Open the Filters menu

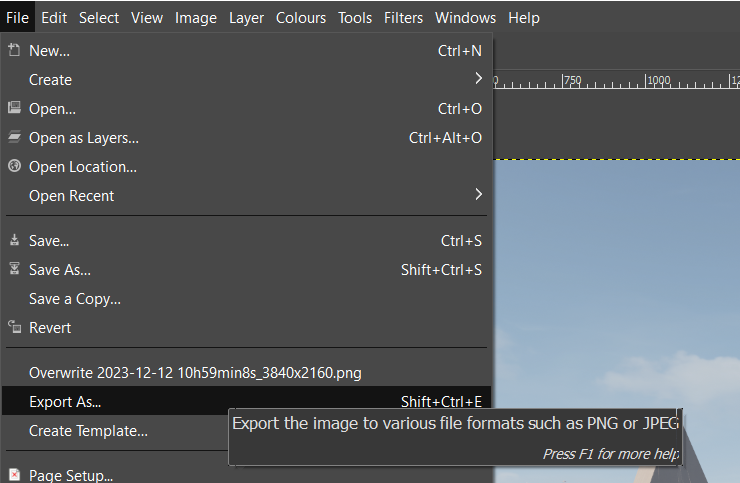click(403, 17)
